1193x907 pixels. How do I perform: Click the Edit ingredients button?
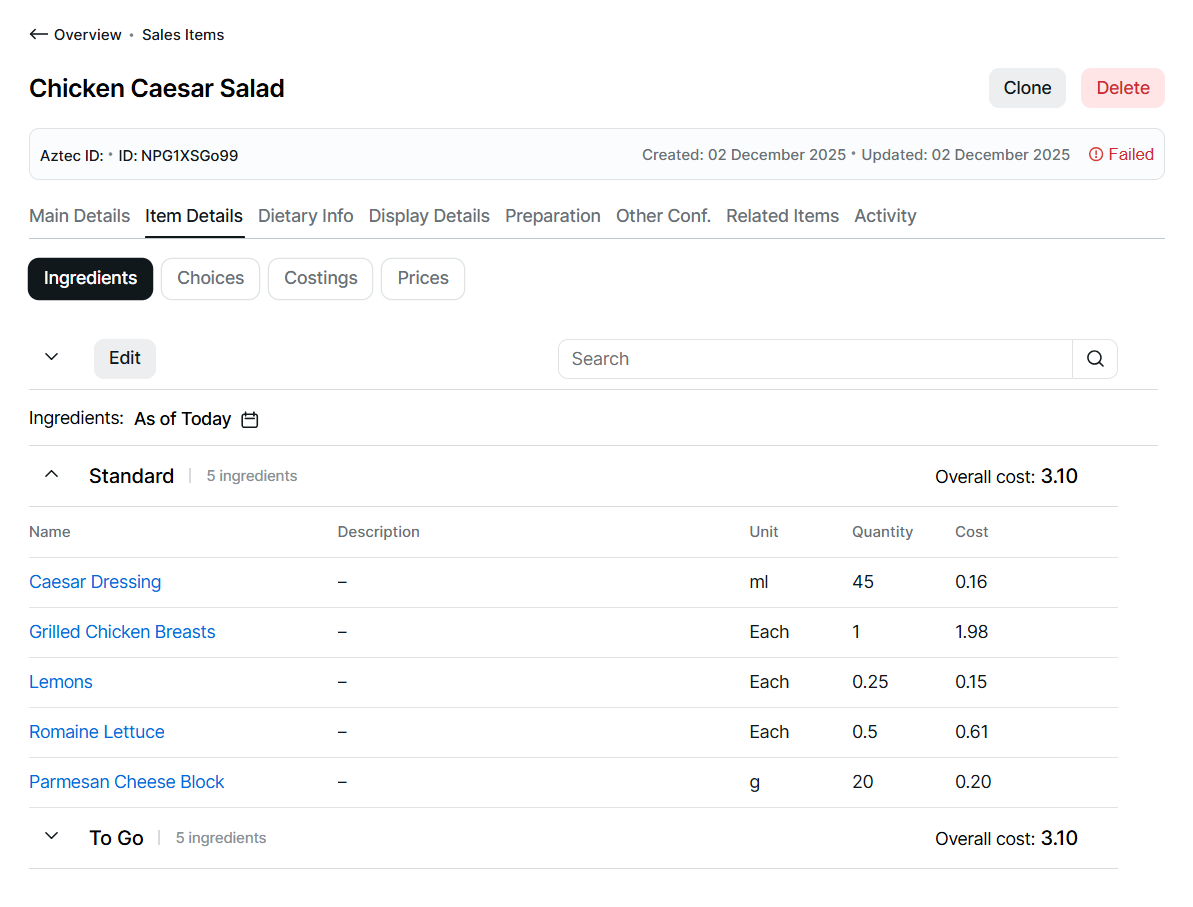point(125,359)
